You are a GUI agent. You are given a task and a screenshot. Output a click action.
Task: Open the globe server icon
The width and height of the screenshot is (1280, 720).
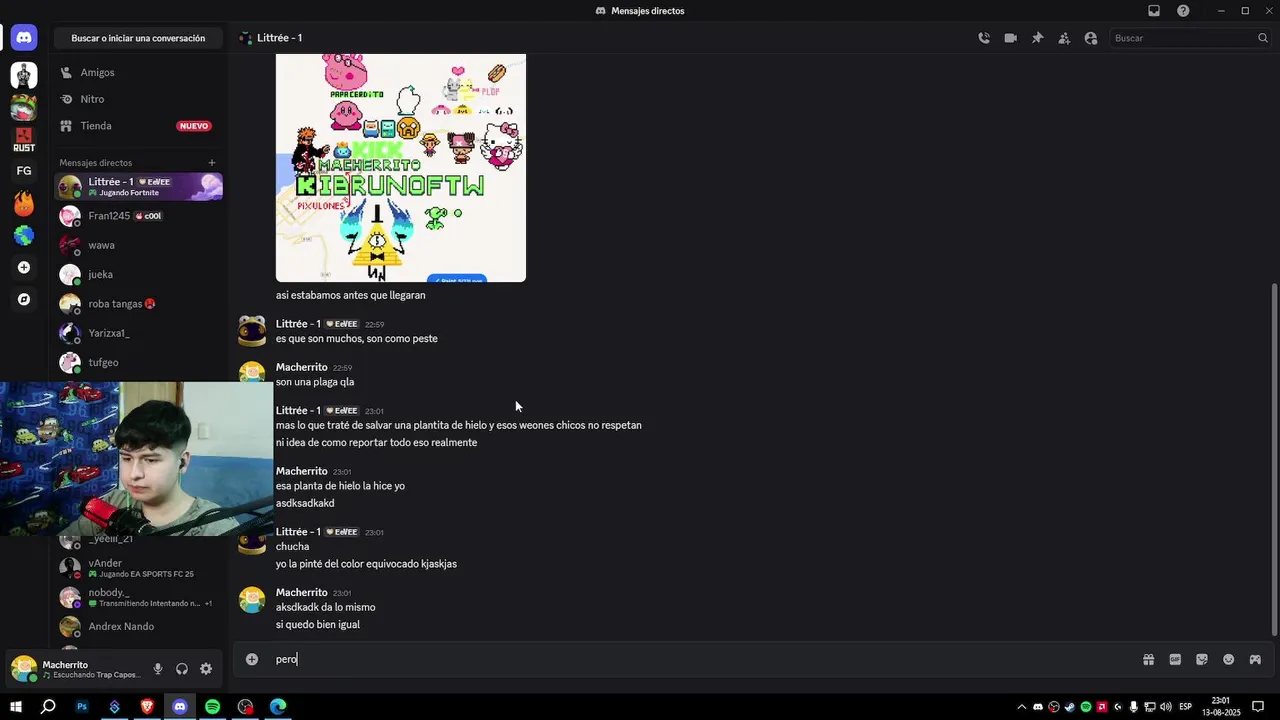click(x=24, y=235)
